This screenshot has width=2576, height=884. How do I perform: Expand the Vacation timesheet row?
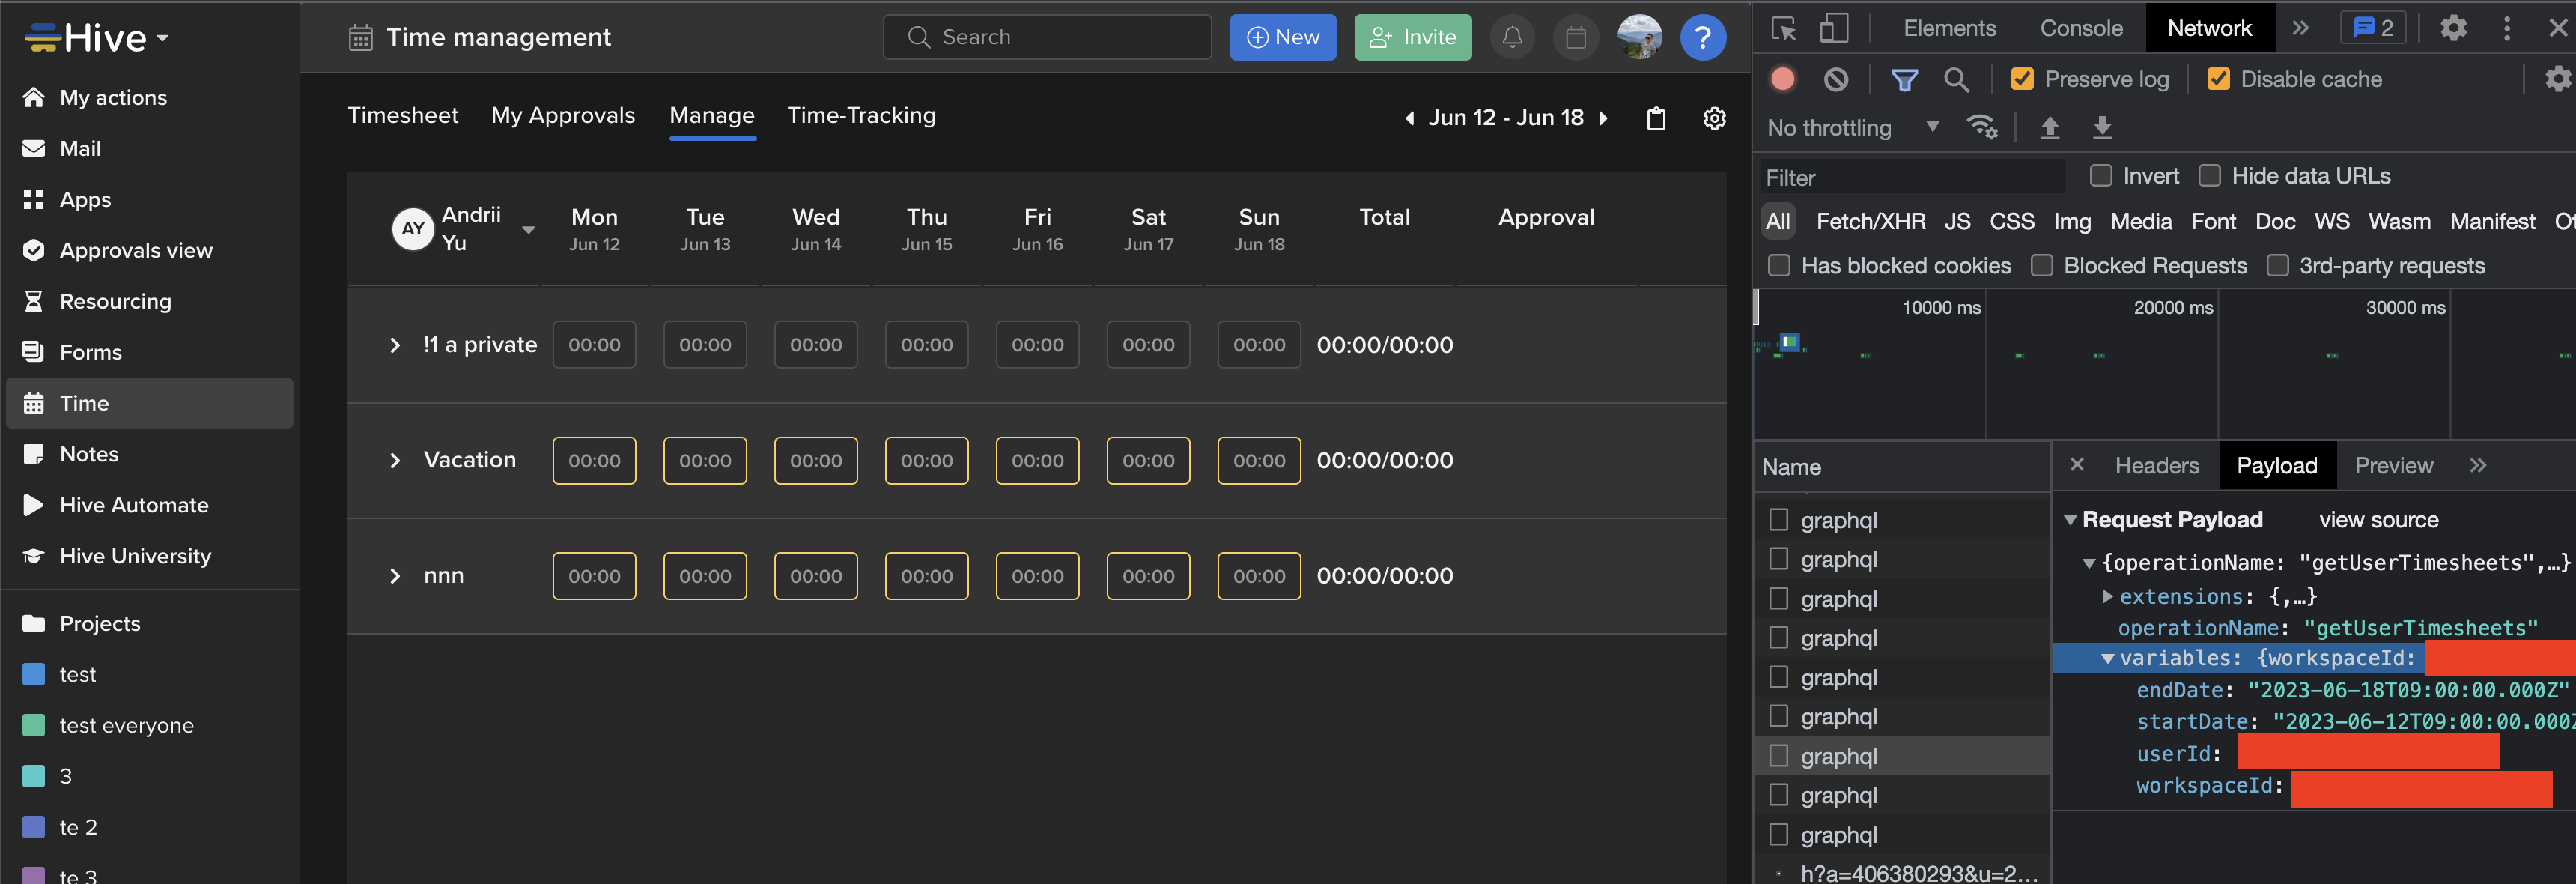[x=395, y=461]
